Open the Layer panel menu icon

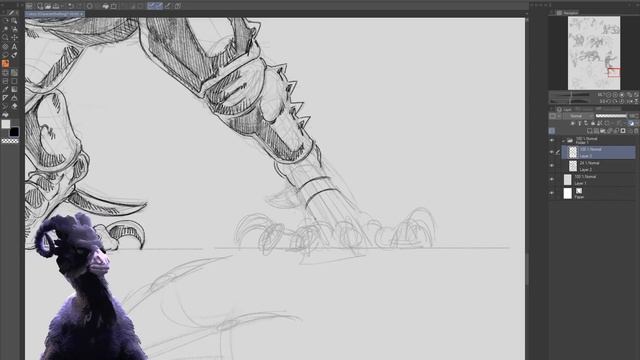click(551, 109)
